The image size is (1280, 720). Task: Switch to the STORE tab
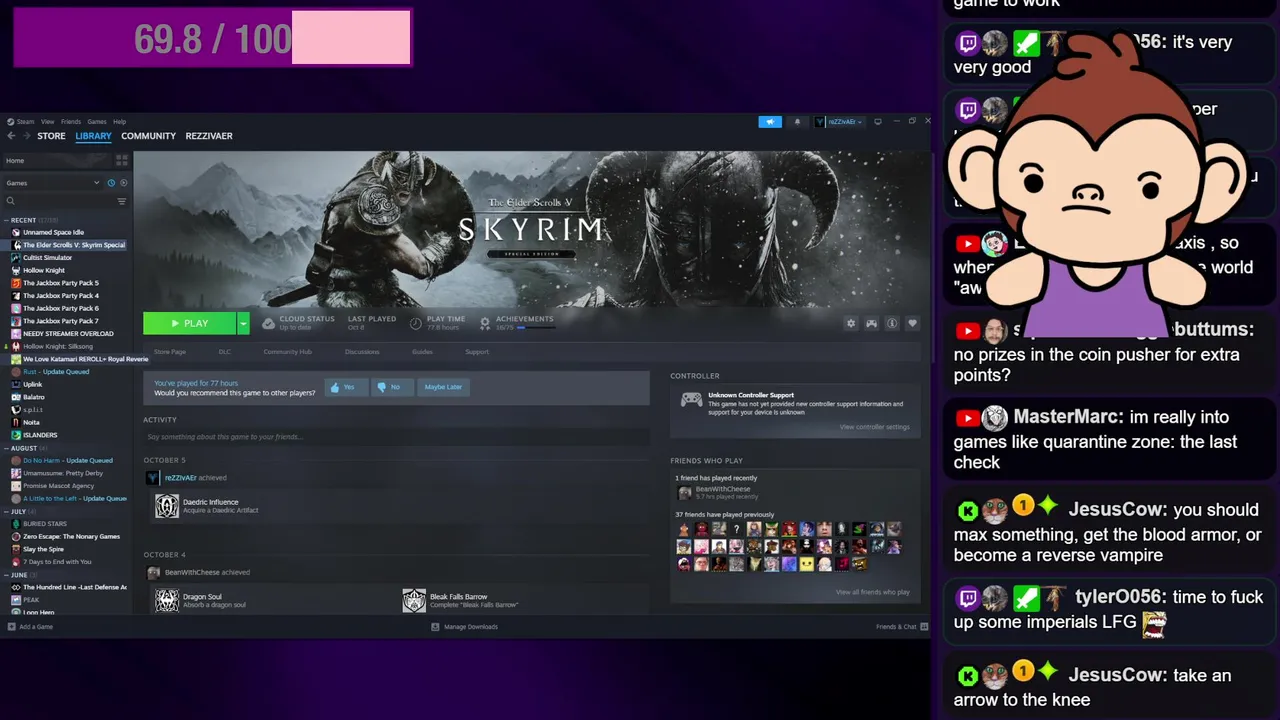click(51, 136)
